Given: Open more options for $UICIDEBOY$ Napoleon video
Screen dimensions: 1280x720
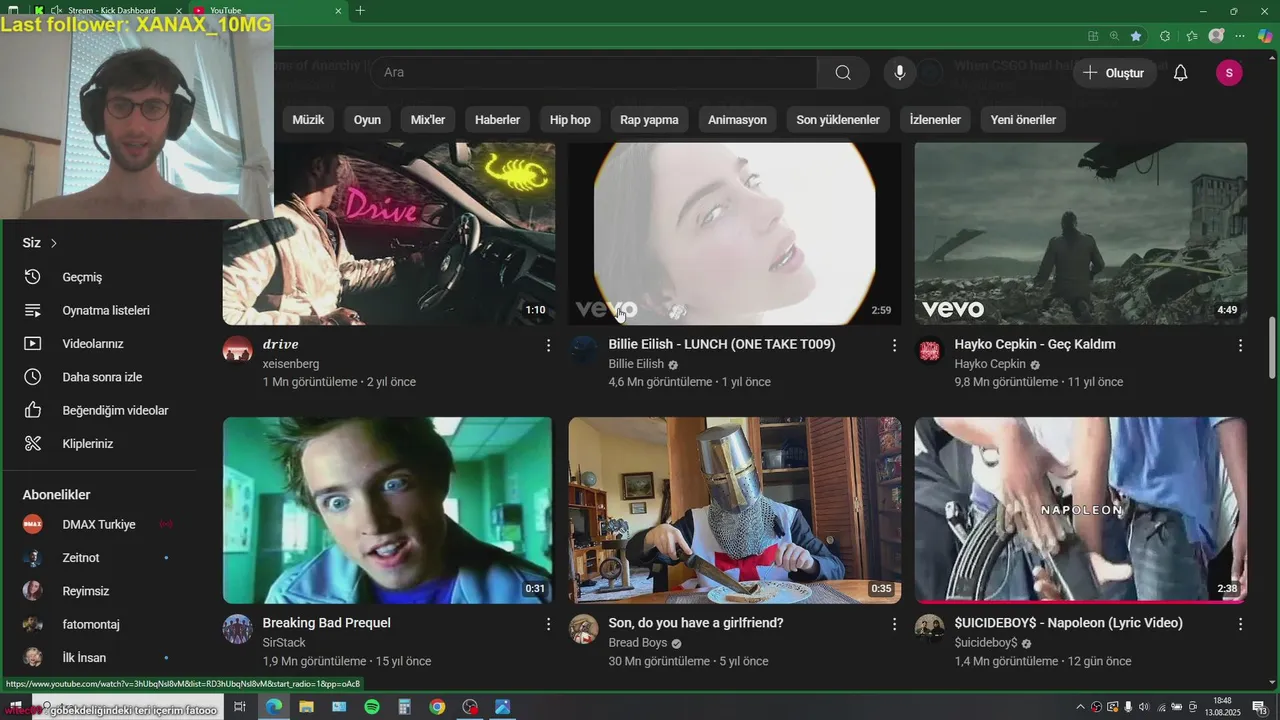Looking at the screenshot, I should pos(1240,624).
